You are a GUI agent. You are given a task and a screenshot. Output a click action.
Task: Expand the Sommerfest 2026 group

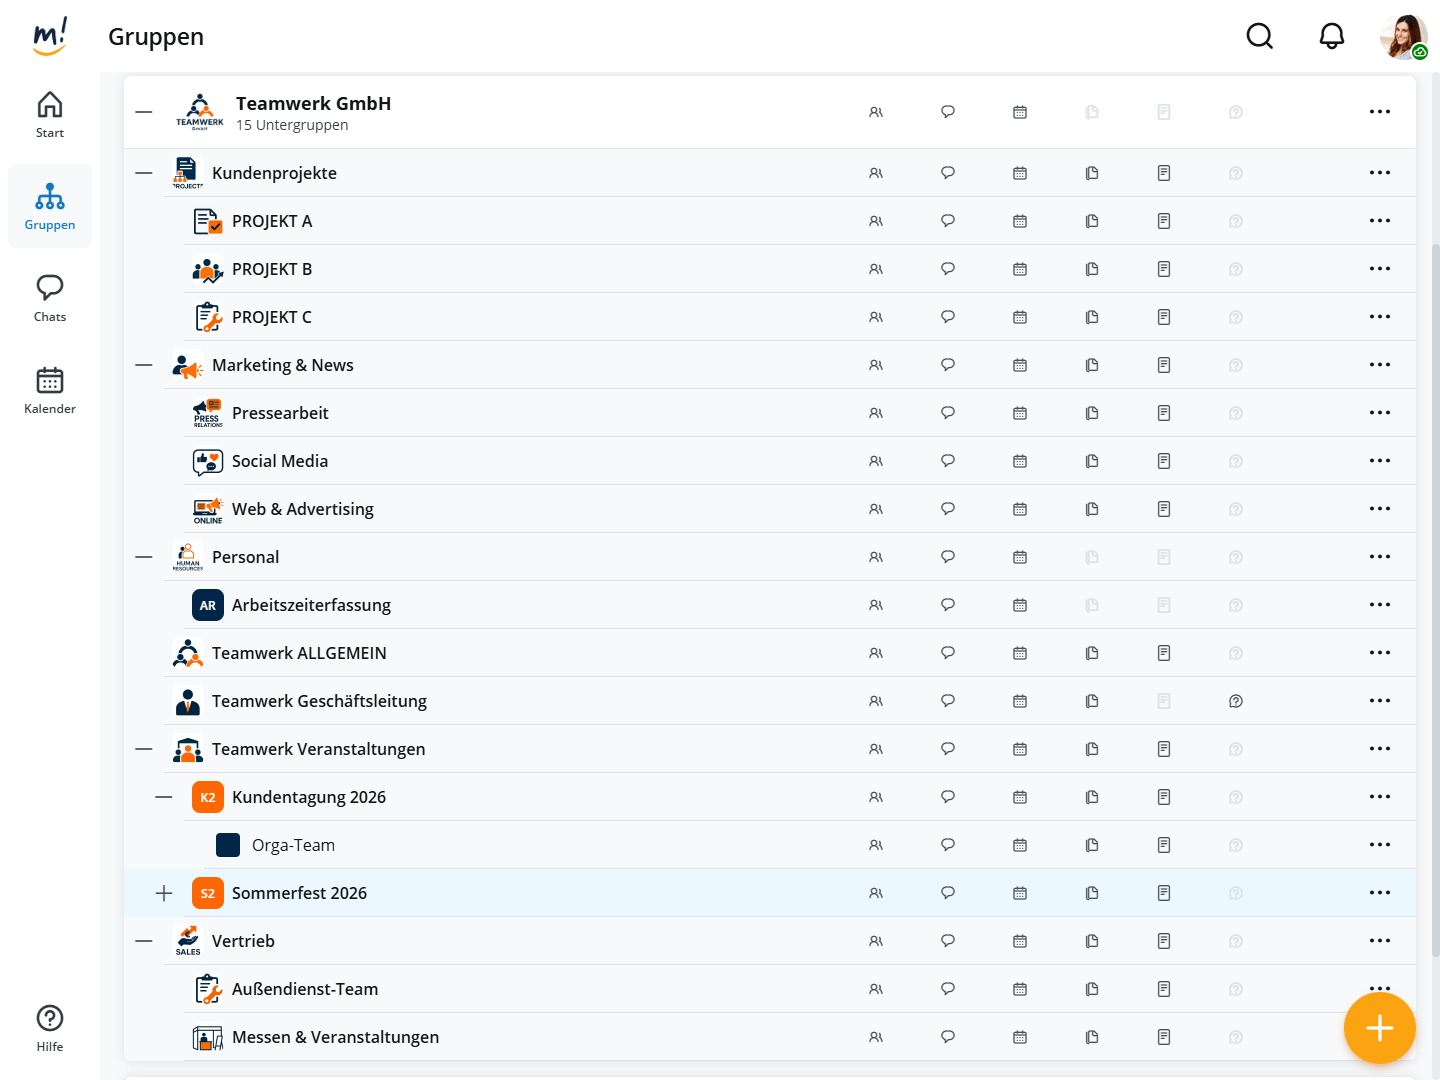tap(164, 893)
